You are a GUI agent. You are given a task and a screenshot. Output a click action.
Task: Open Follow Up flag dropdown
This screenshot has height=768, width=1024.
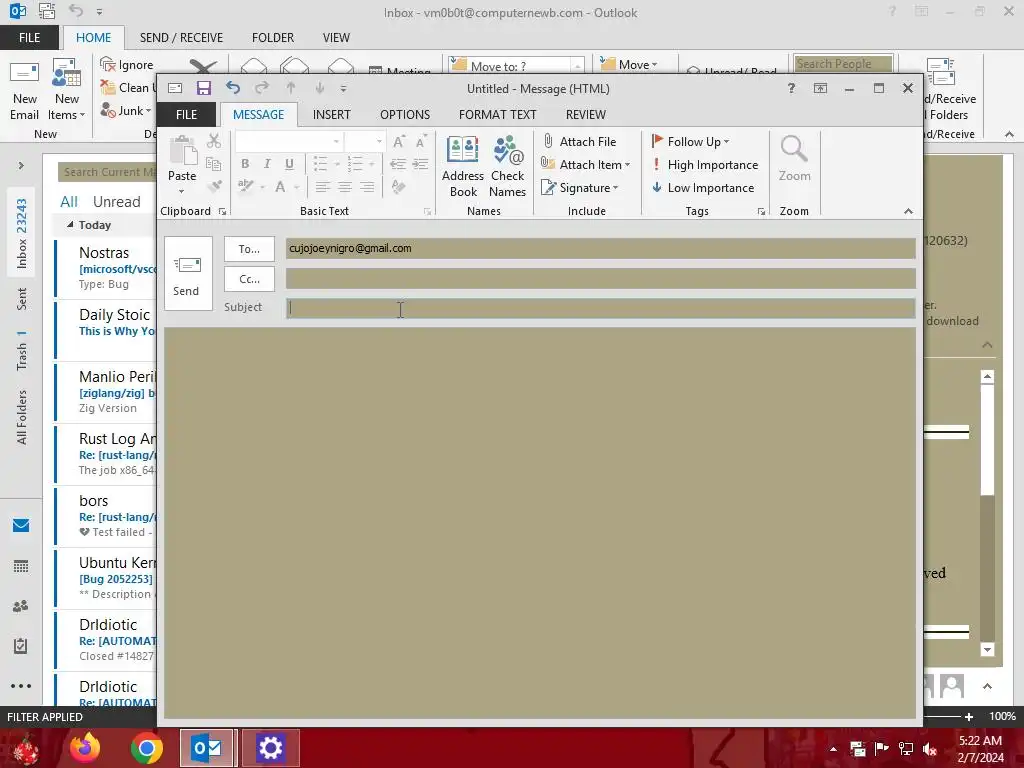point(690,142)
